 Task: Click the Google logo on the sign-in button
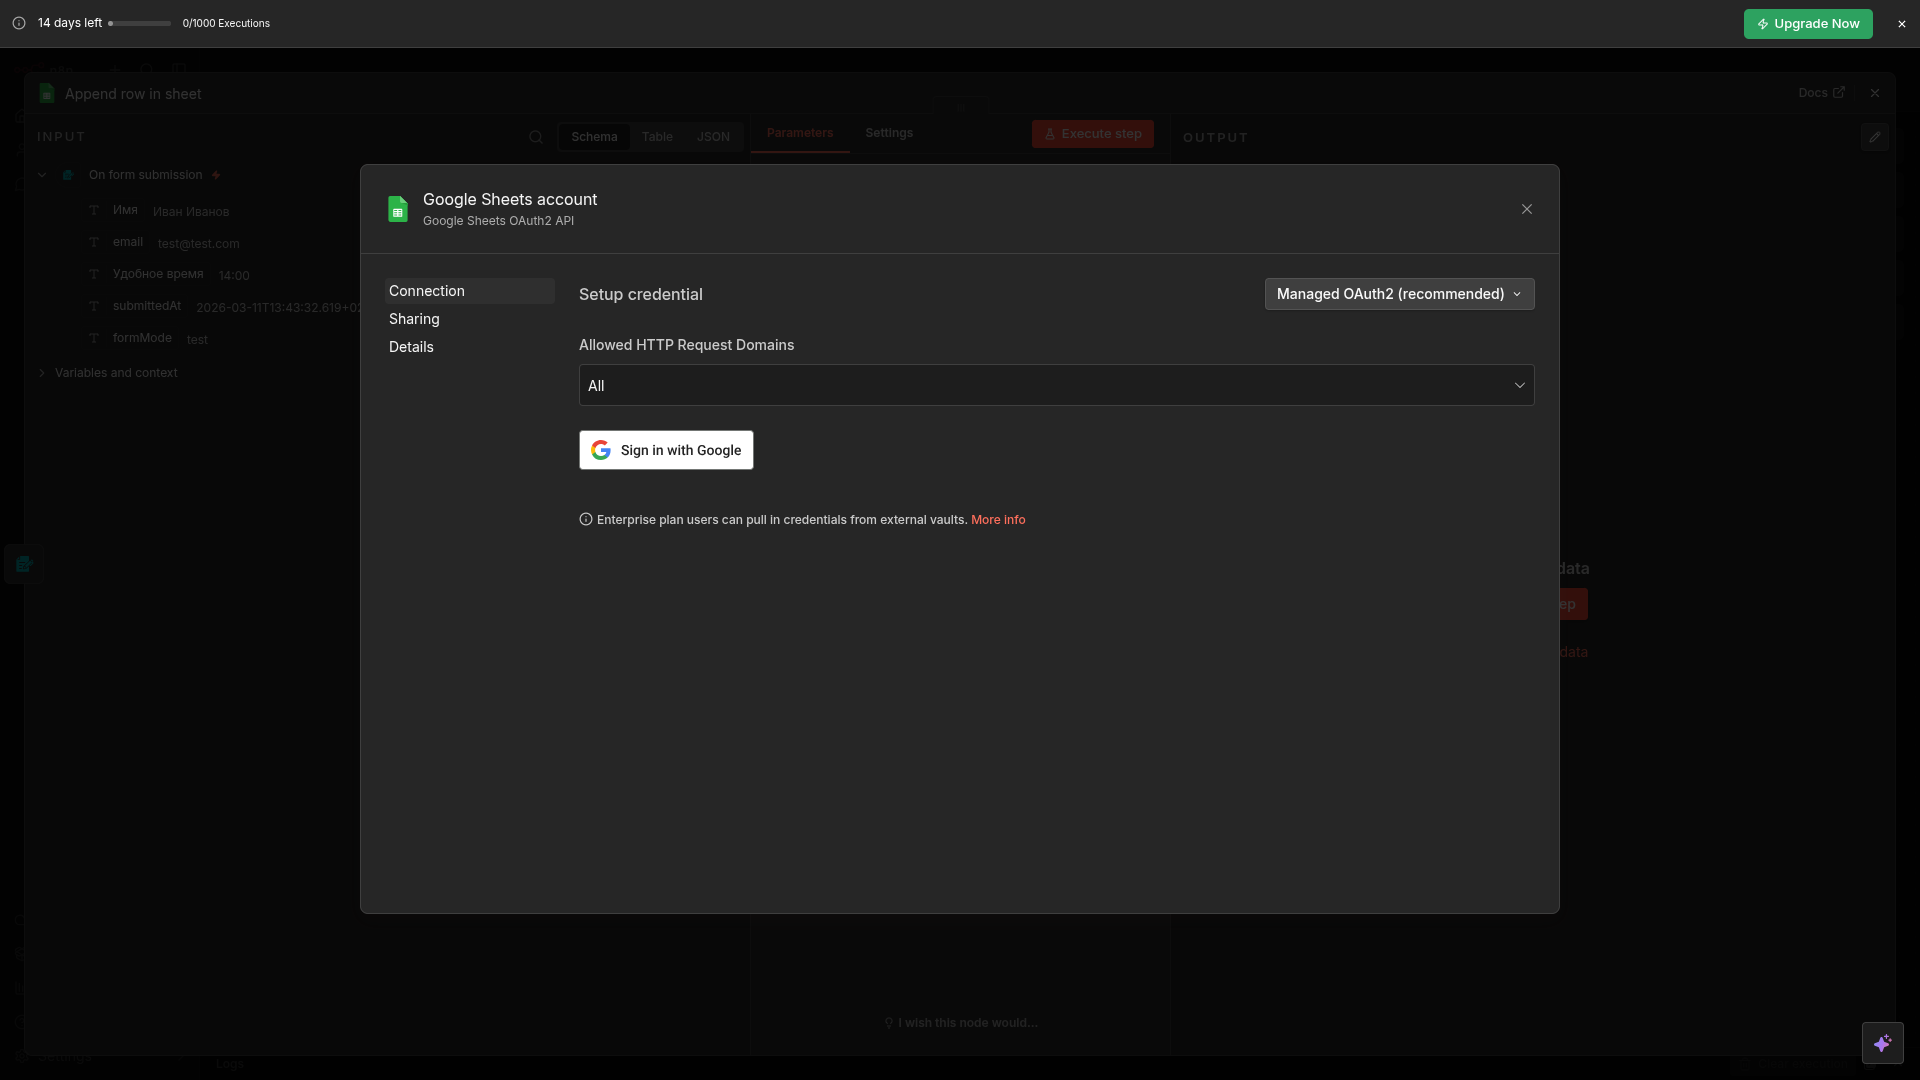(601, 450)
